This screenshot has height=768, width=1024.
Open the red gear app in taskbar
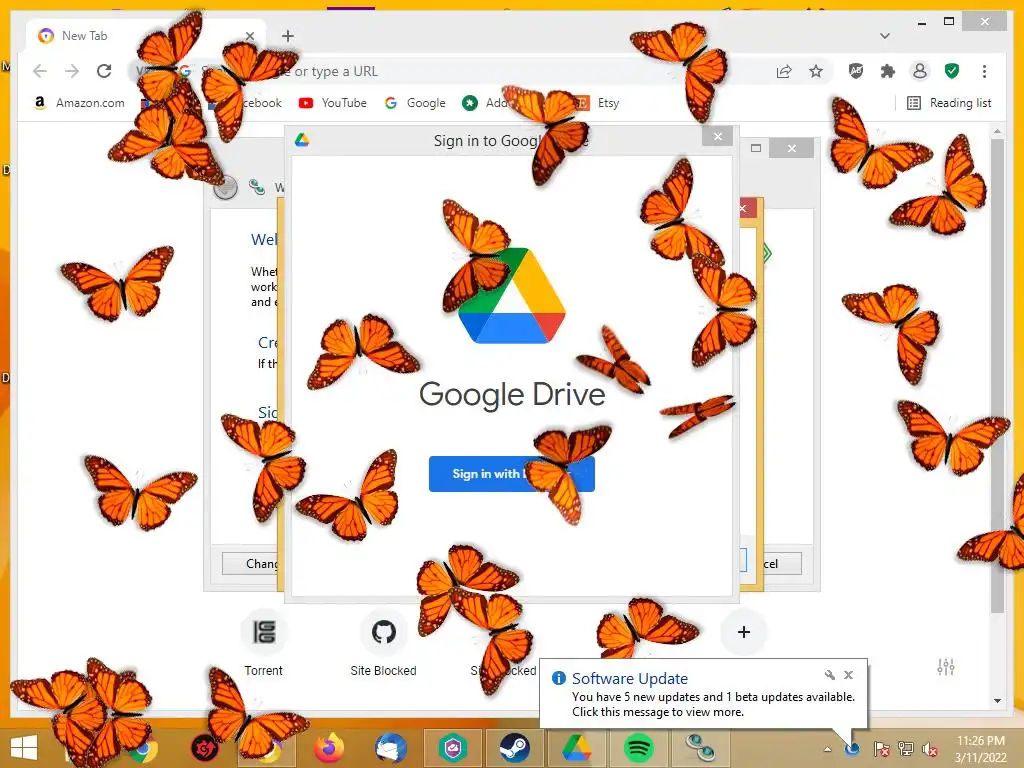pos(204,748)
